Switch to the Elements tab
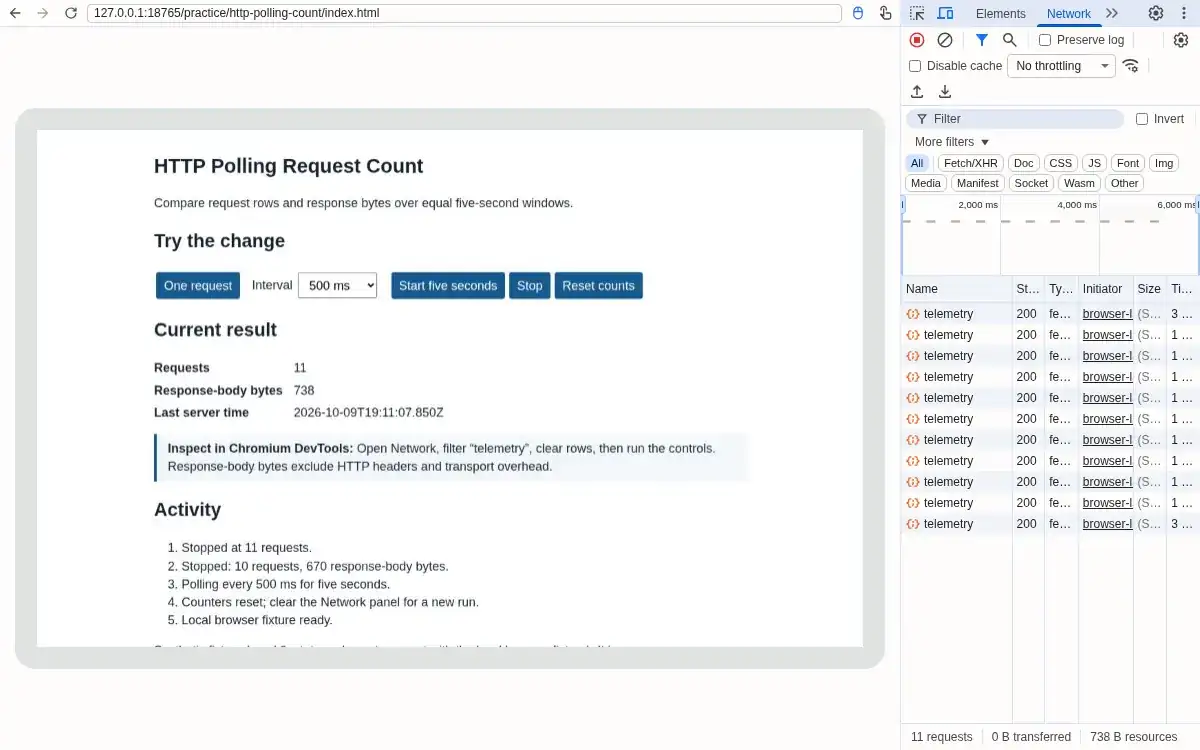 [1001, 13]
